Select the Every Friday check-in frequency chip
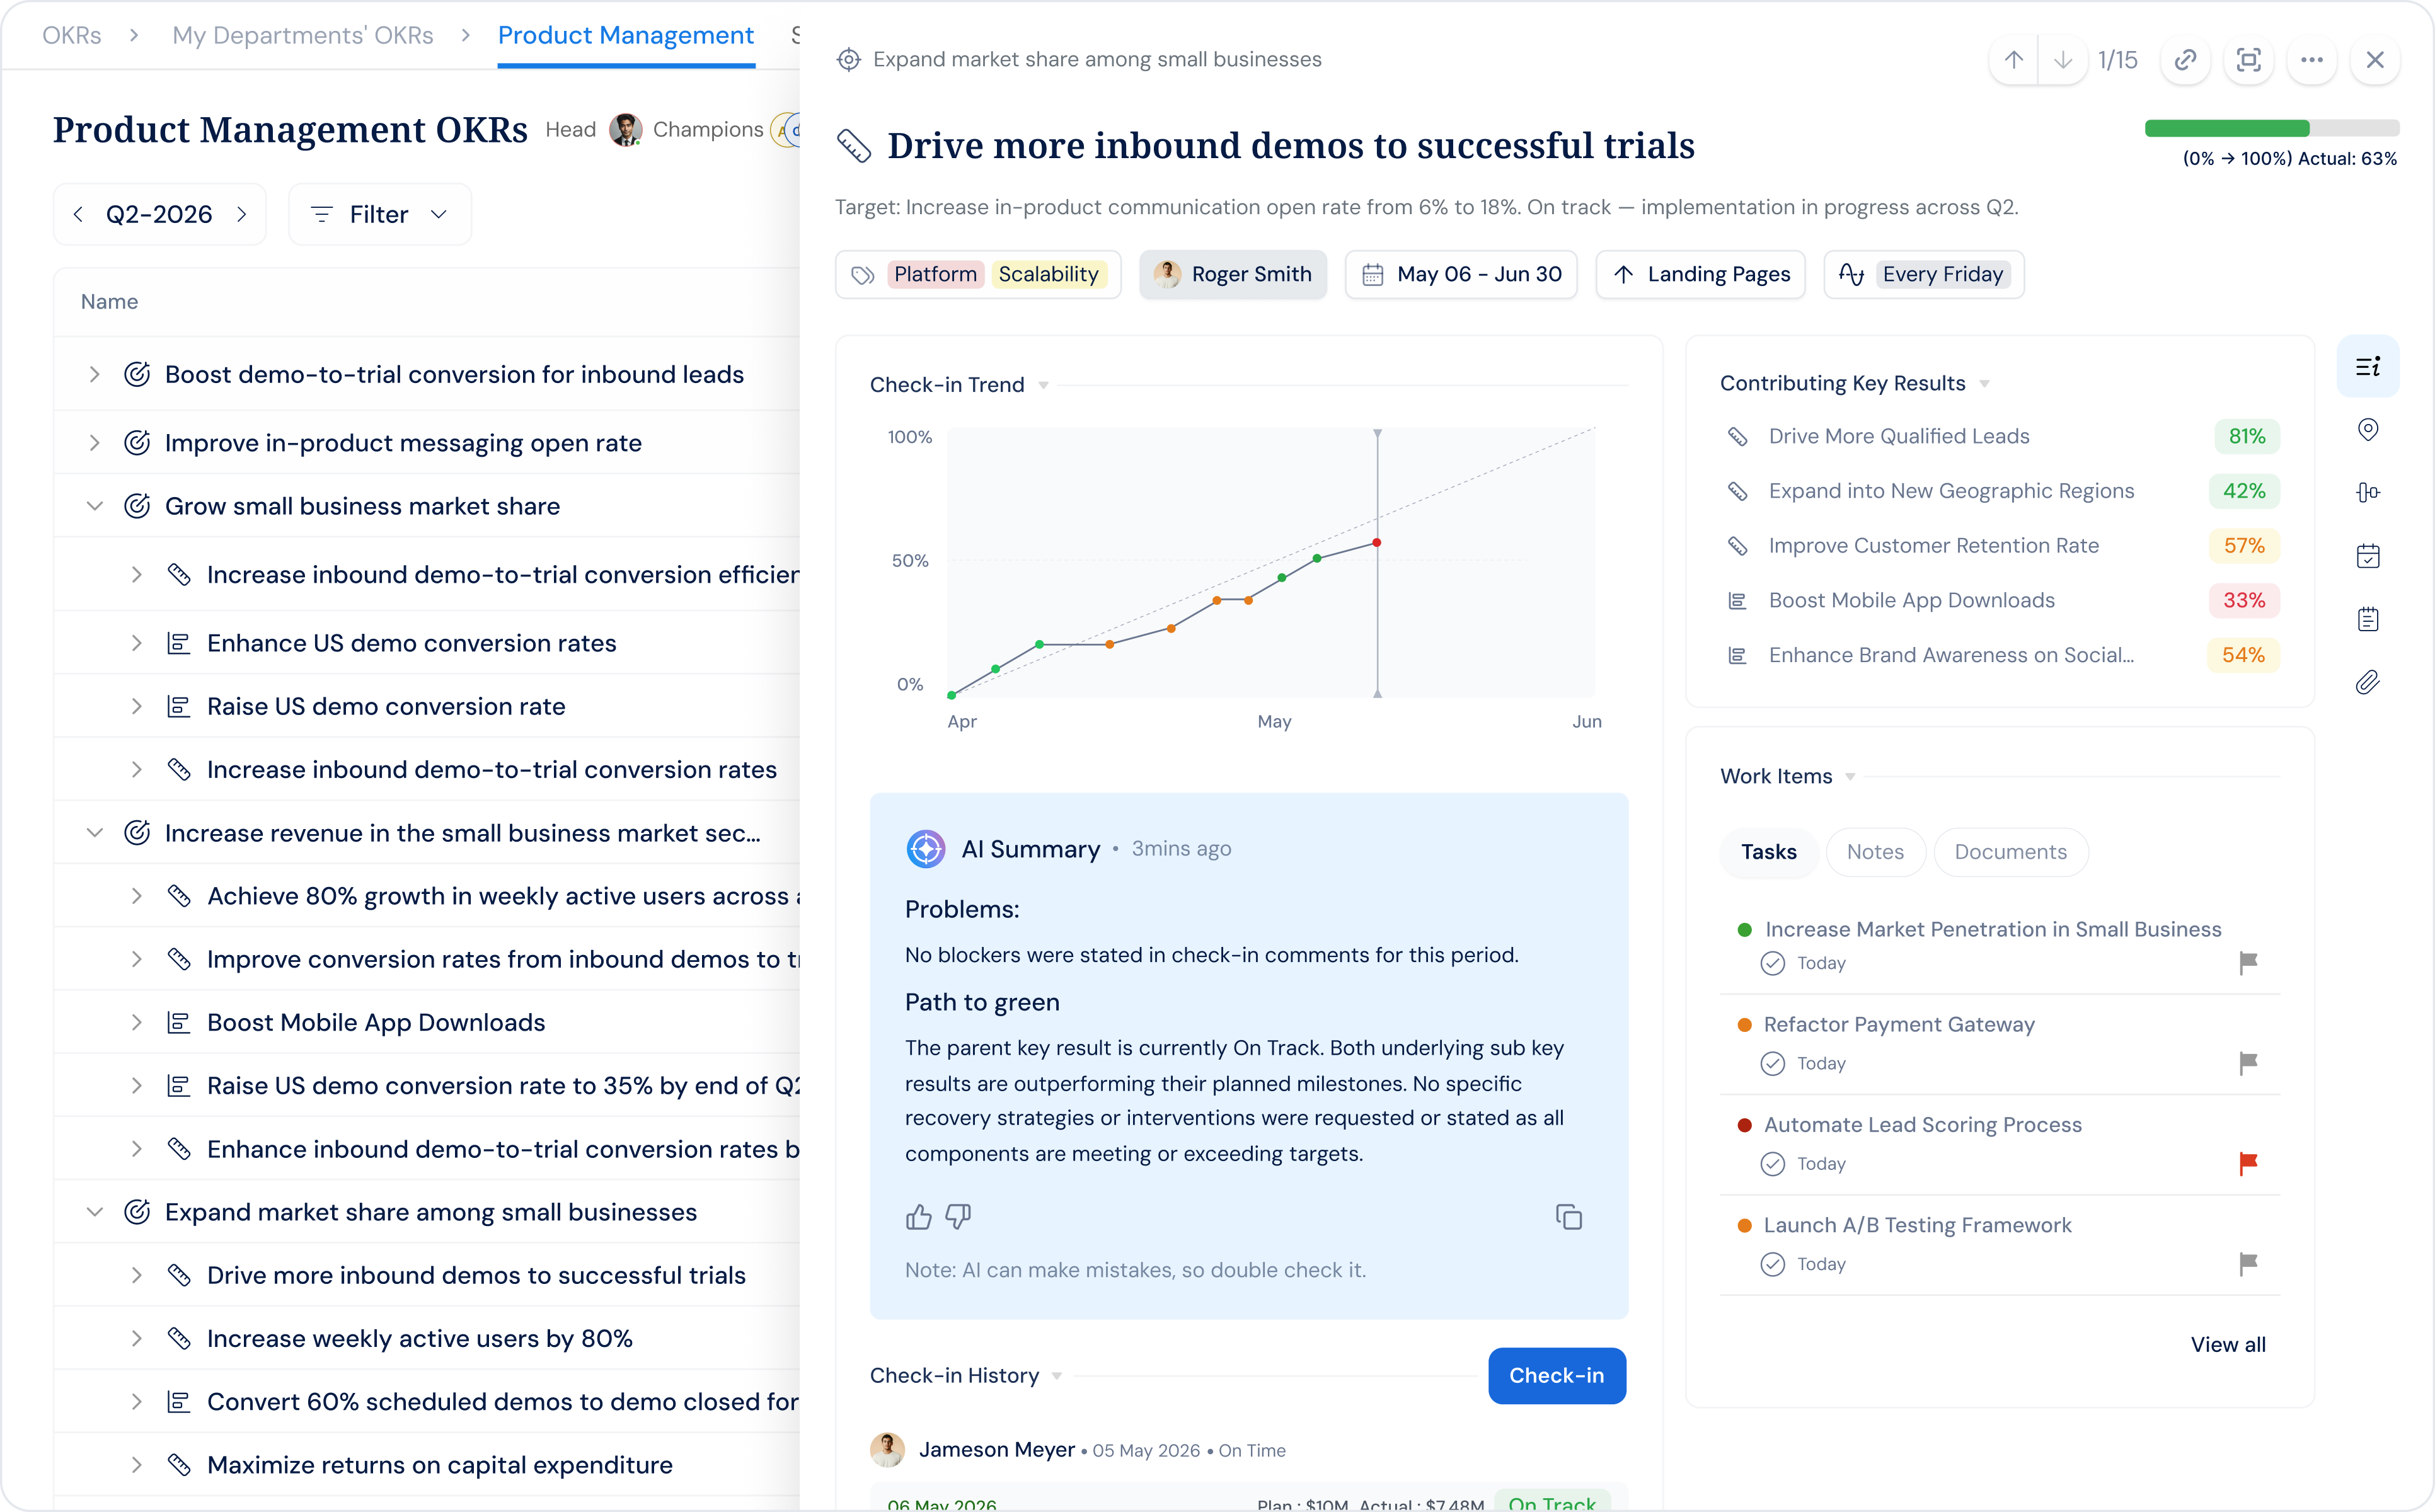The image size is (2435, 1512). [x=1924, y=274]
